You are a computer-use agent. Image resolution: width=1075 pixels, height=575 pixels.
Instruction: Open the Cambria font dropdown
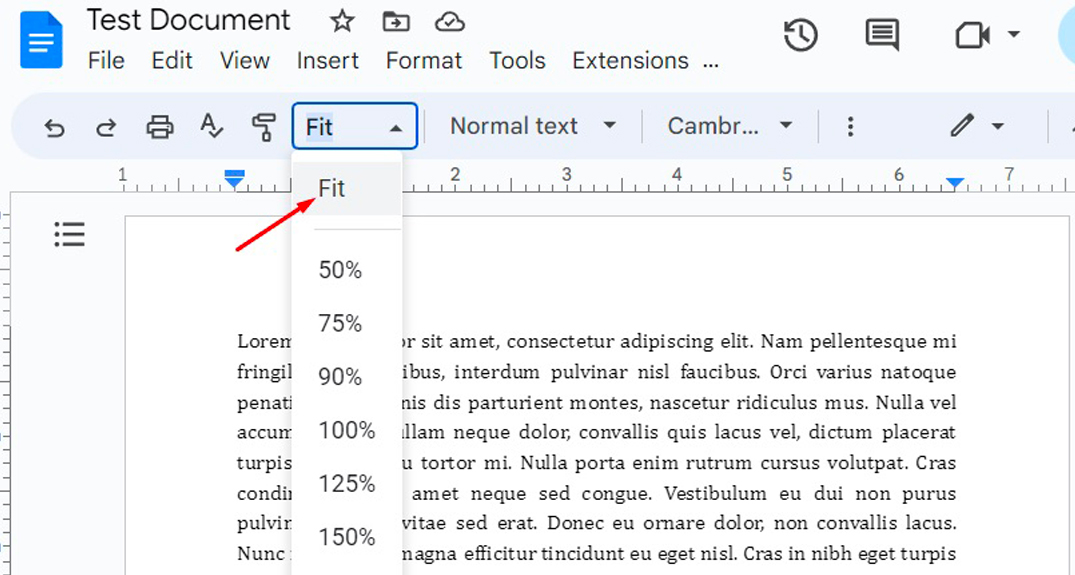click(x=730, y=126)
